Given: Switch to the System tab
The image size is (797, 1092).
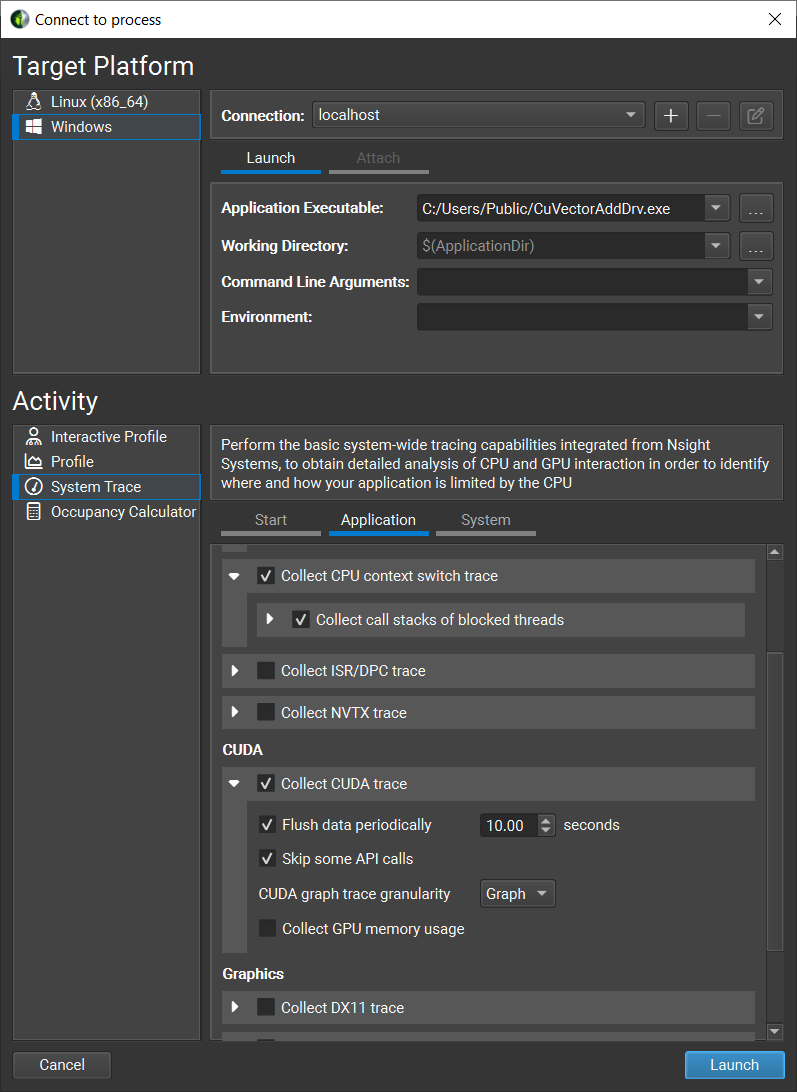Looking at the screenshot, I should tap(486, 520).
